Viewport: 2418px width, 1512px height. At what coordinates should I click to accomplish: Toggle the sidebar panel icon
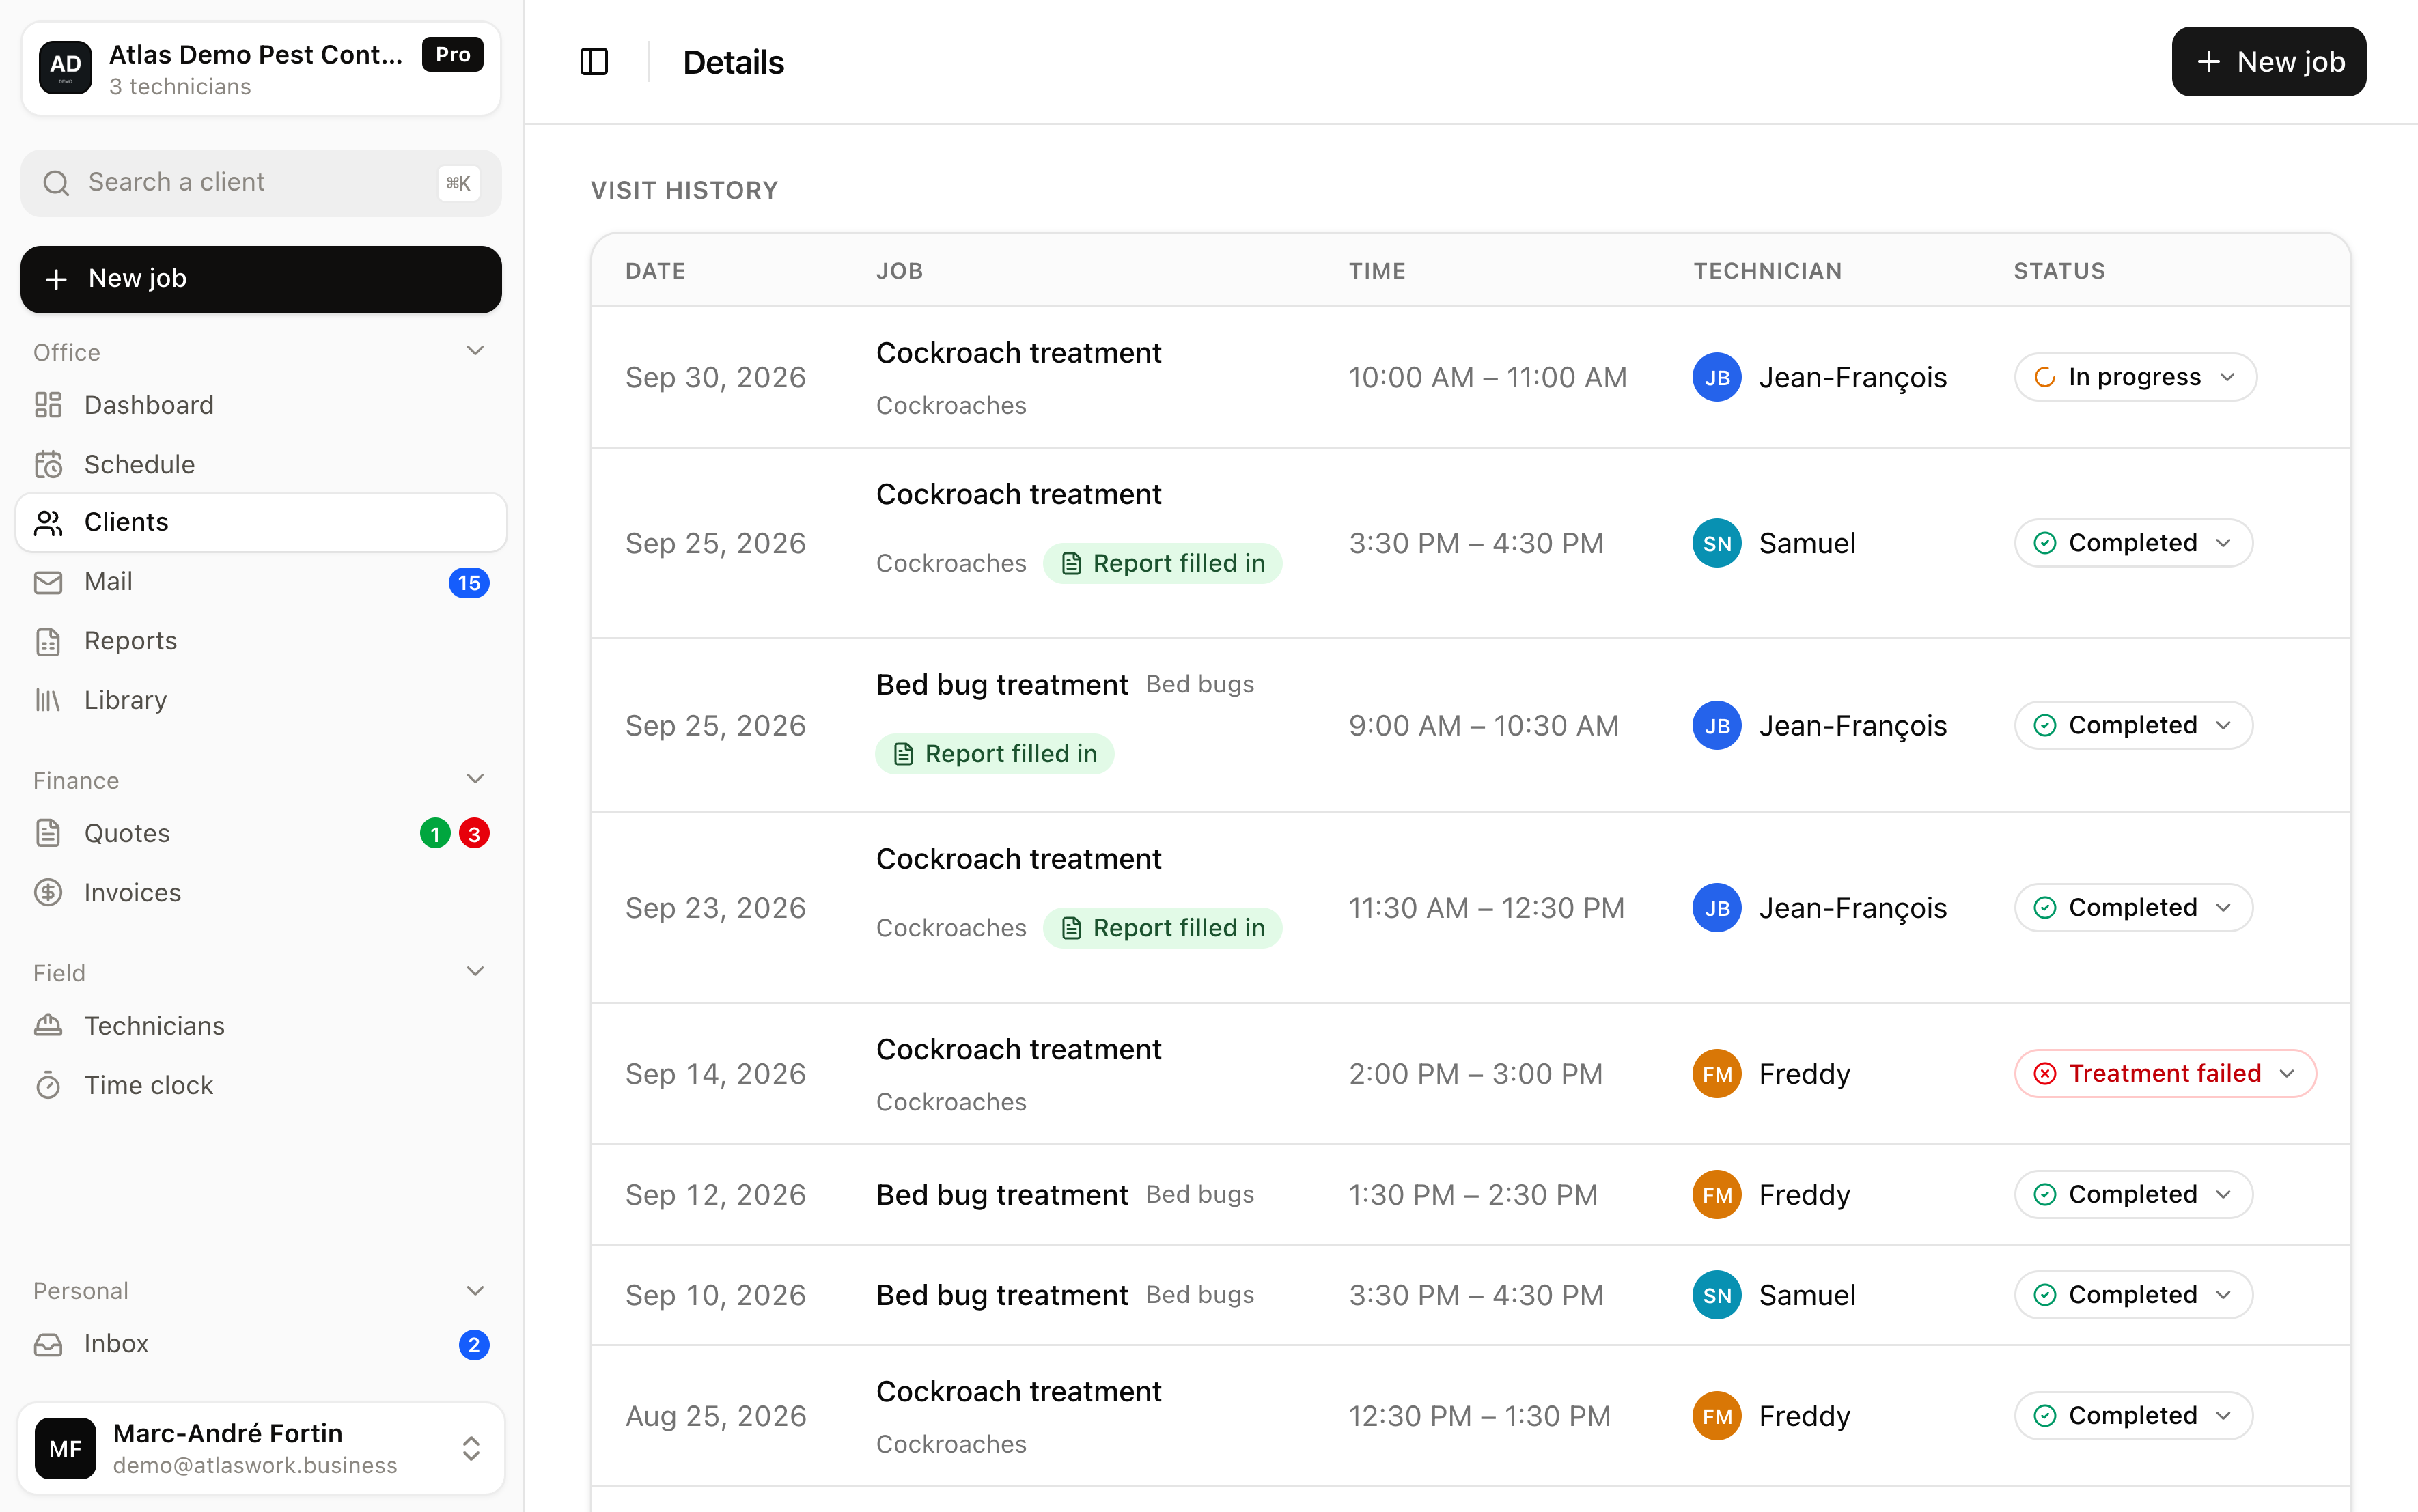click(x=594, y=62)
